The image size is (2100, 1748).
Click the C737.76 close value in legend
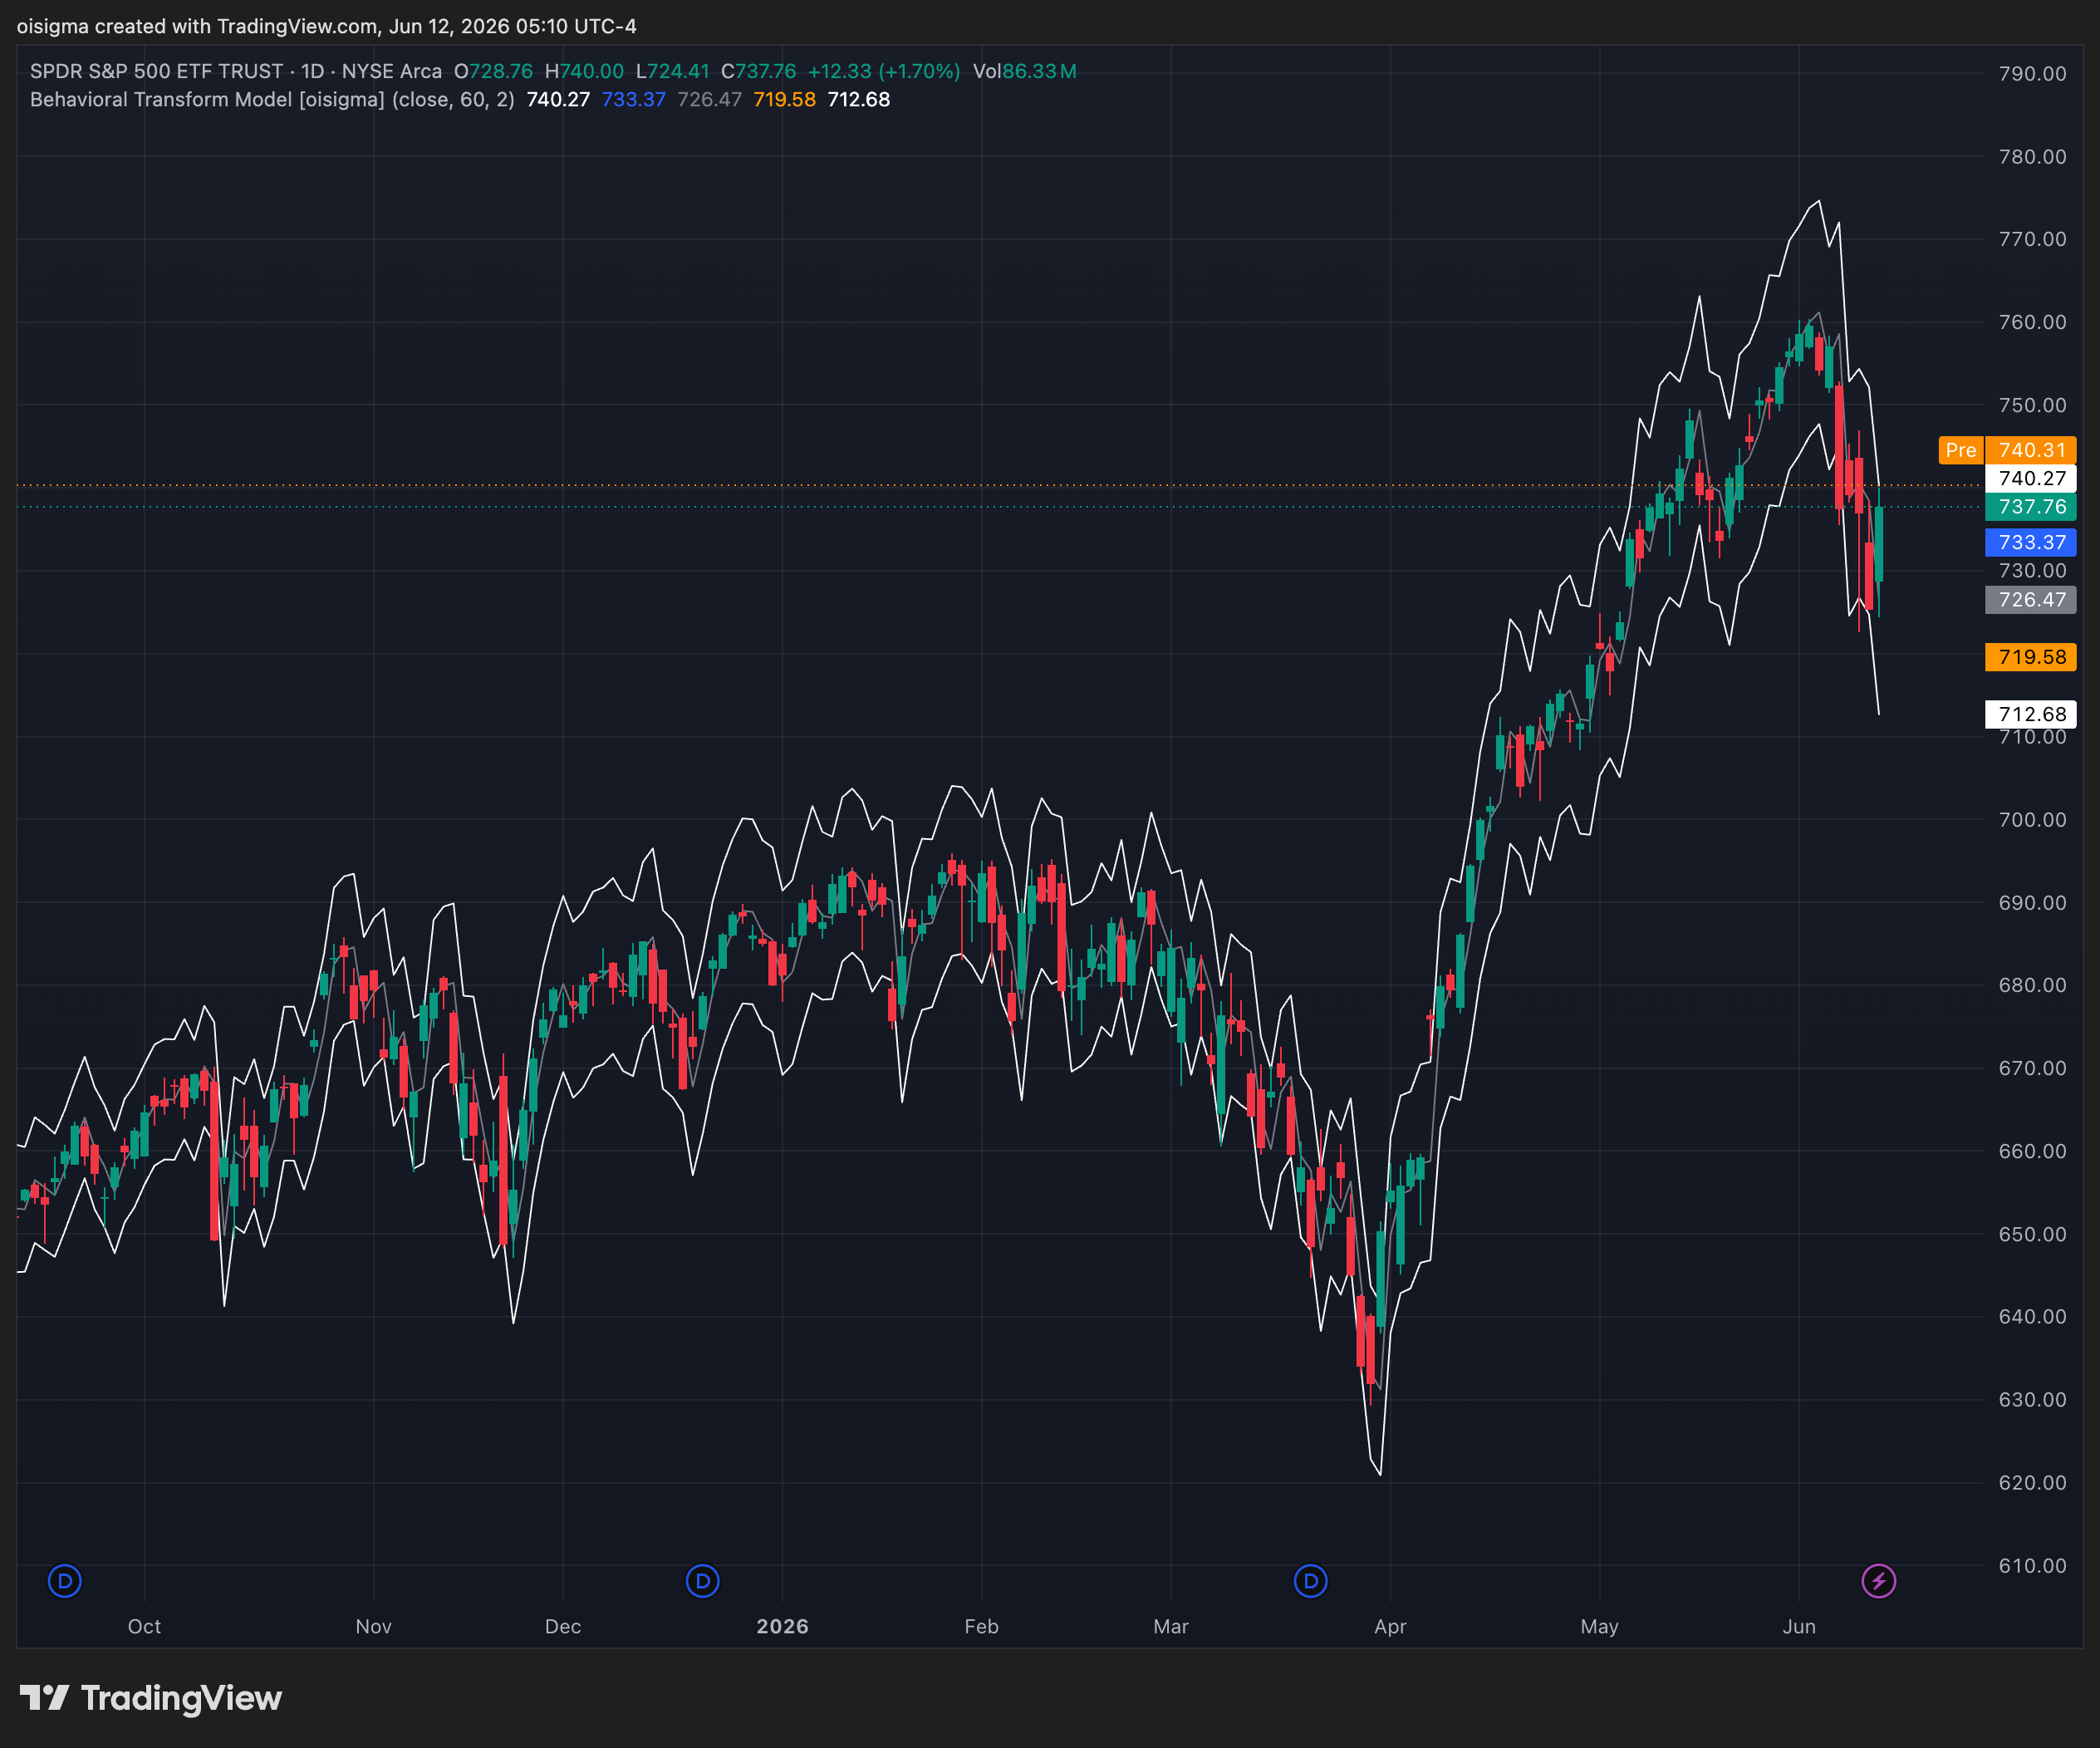pos(759,71)
